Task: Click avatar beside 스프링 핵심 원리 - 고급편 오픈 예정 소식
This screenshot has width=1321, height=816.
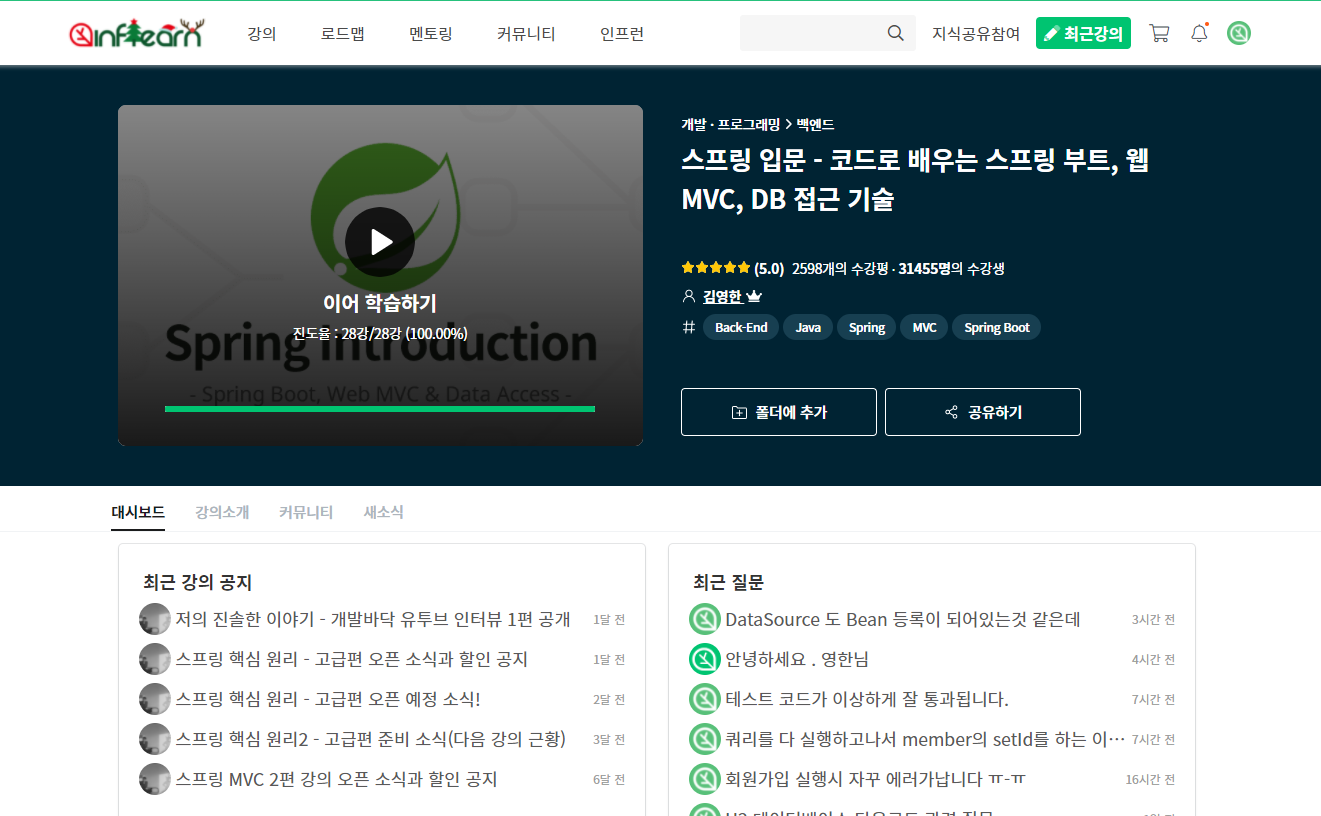Action: [155, 699]
